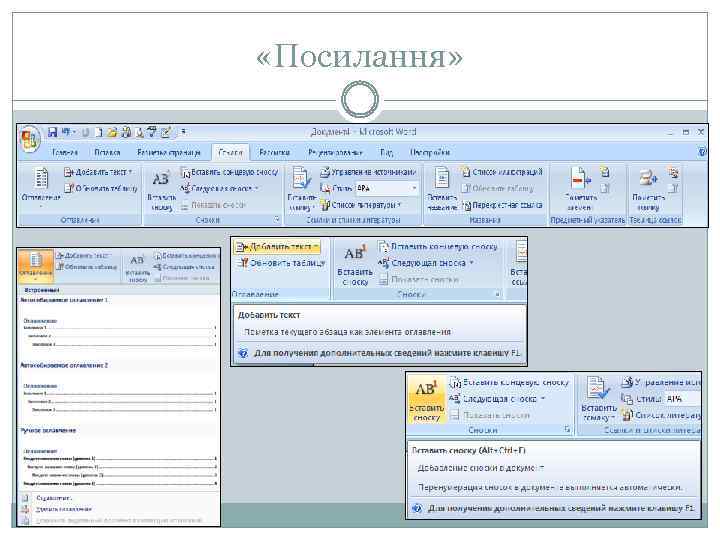Viewport: 720px width, 540px height.
Task: Click the Сноски dialog launcher in the Добавить текст tooltip panel
Action: [x=497, y=294]
